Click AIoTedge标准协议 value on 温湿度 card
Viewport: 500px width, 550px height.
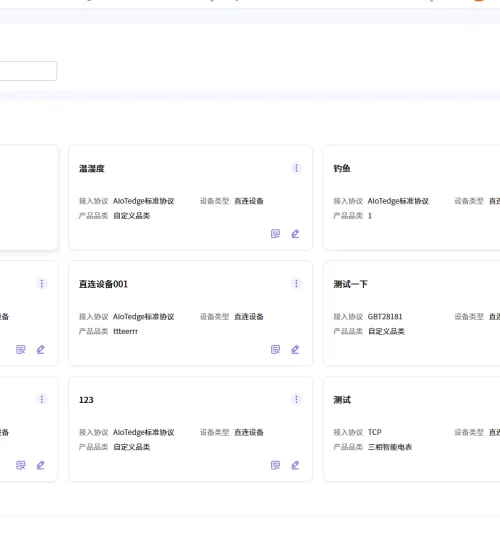point(144,201)
